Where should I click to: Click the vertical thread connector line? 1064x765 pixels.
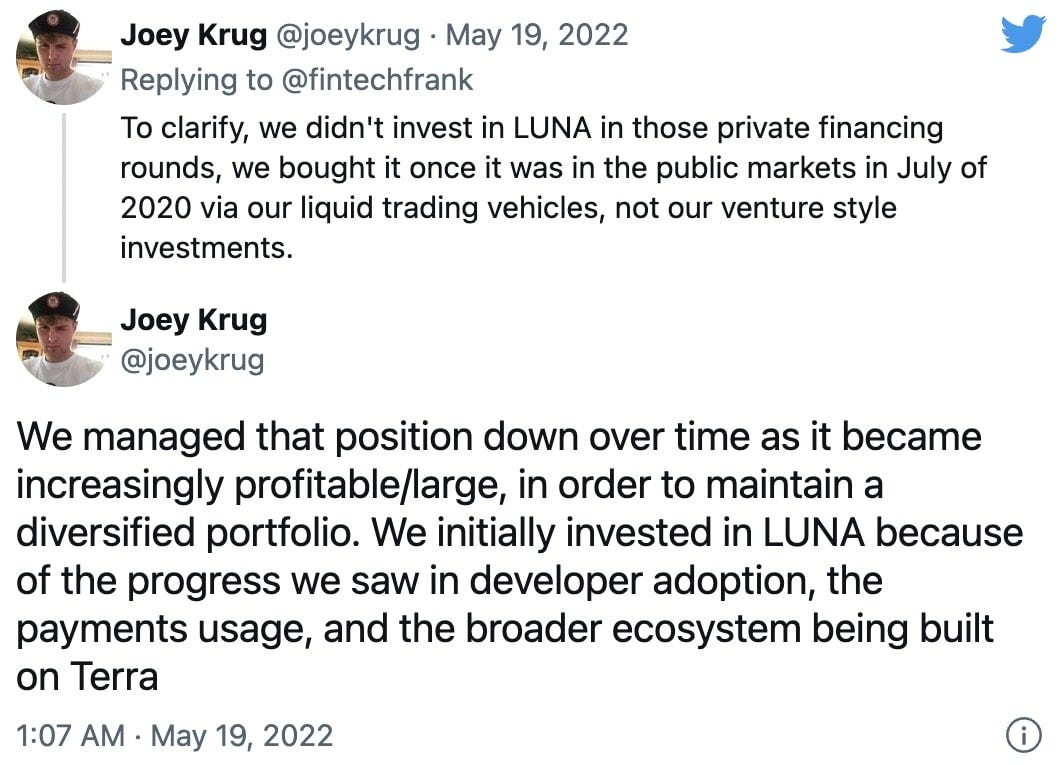point(64,198)
